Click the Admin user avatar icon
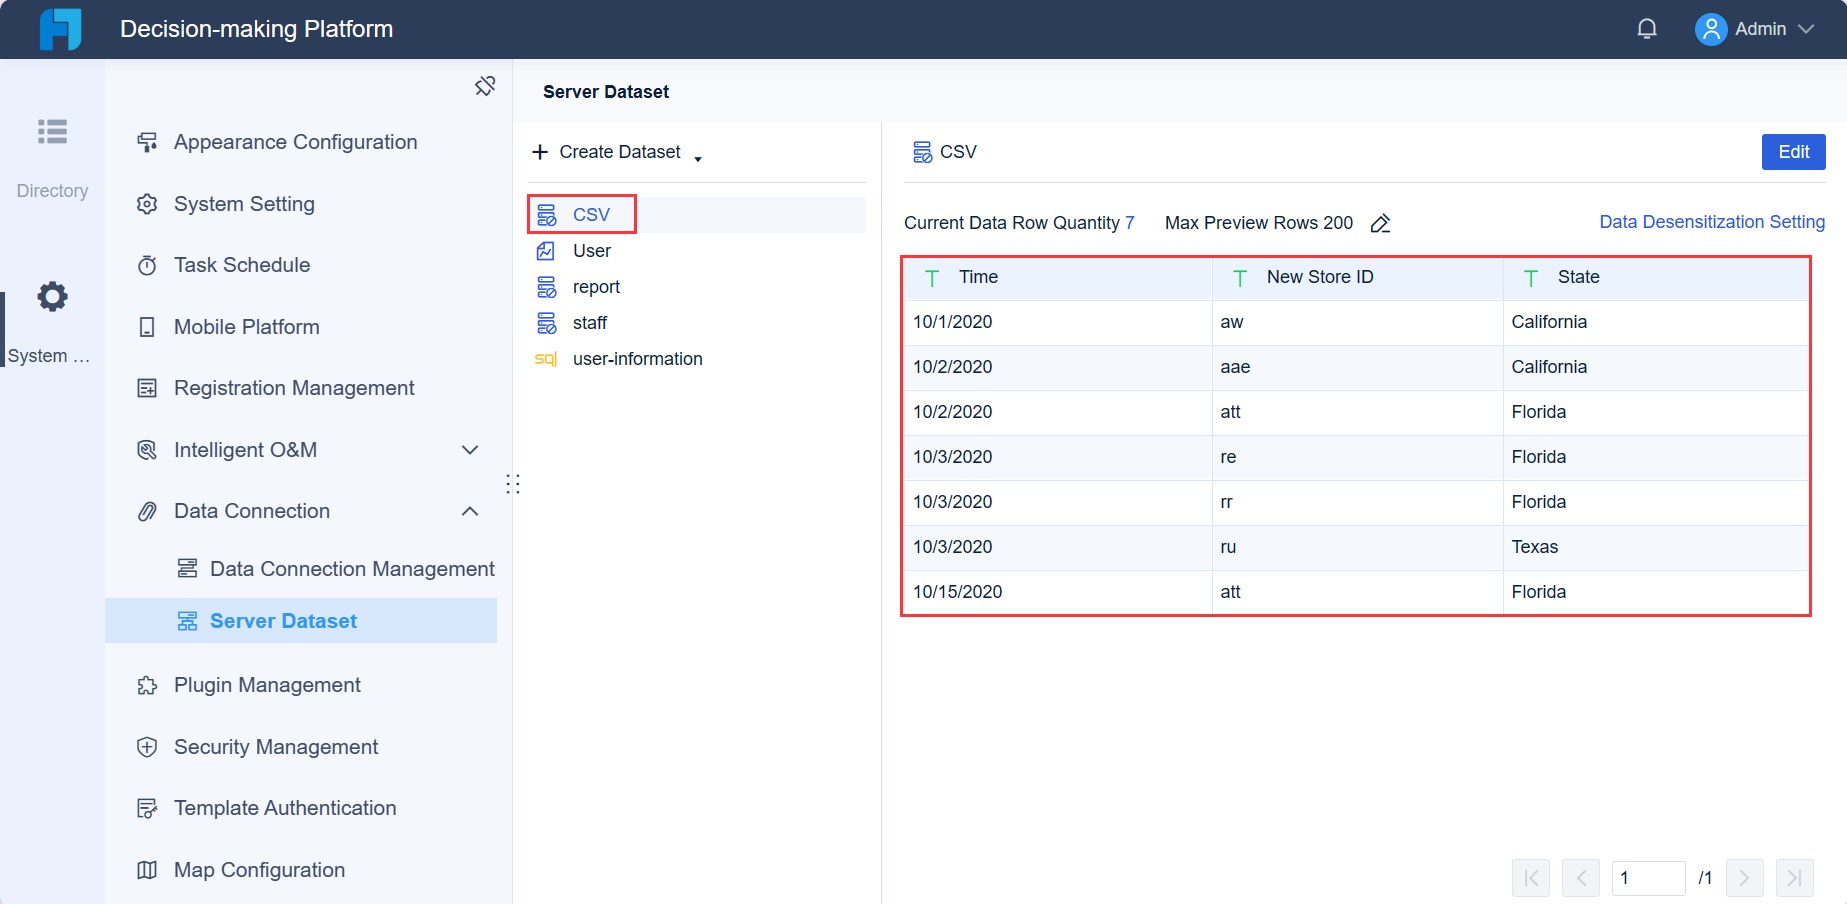Image resolution: width=1847 pixels, height=904 pixels. pos(1711,29)
